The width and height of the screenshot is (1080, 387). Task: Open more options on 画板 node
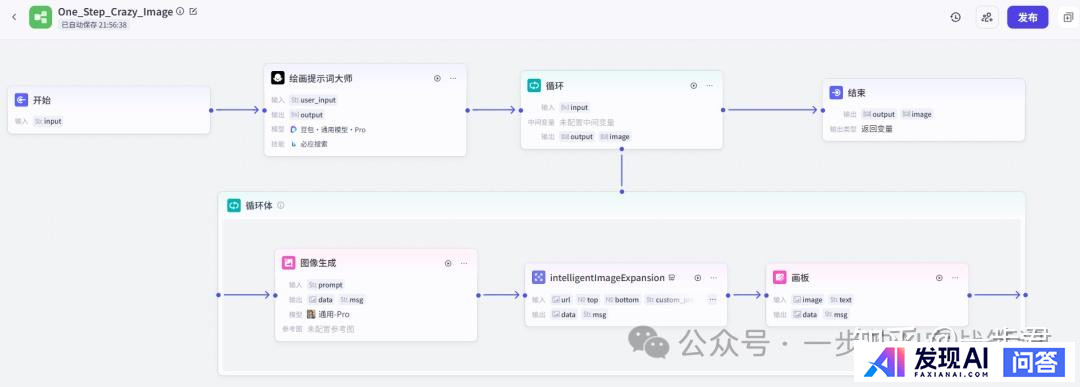[x=955, y=278]
